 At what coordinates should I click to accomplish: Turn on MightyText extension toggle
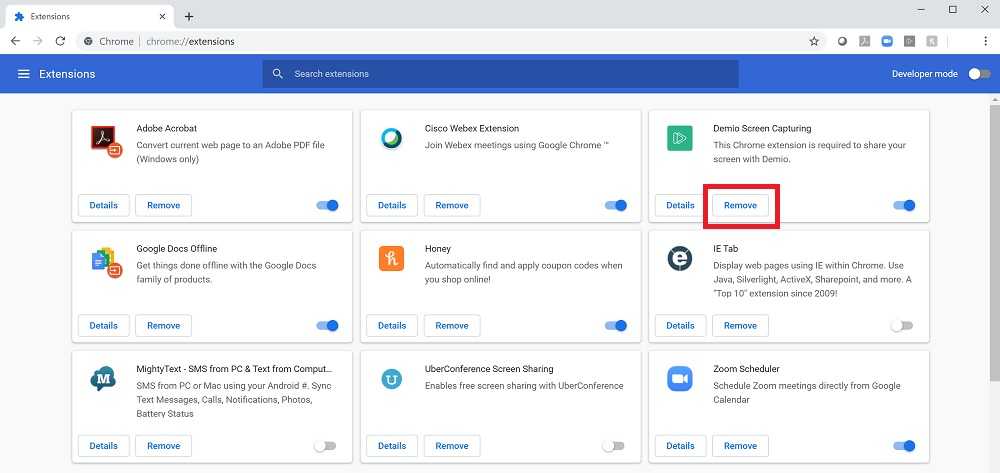click(325, 446)
